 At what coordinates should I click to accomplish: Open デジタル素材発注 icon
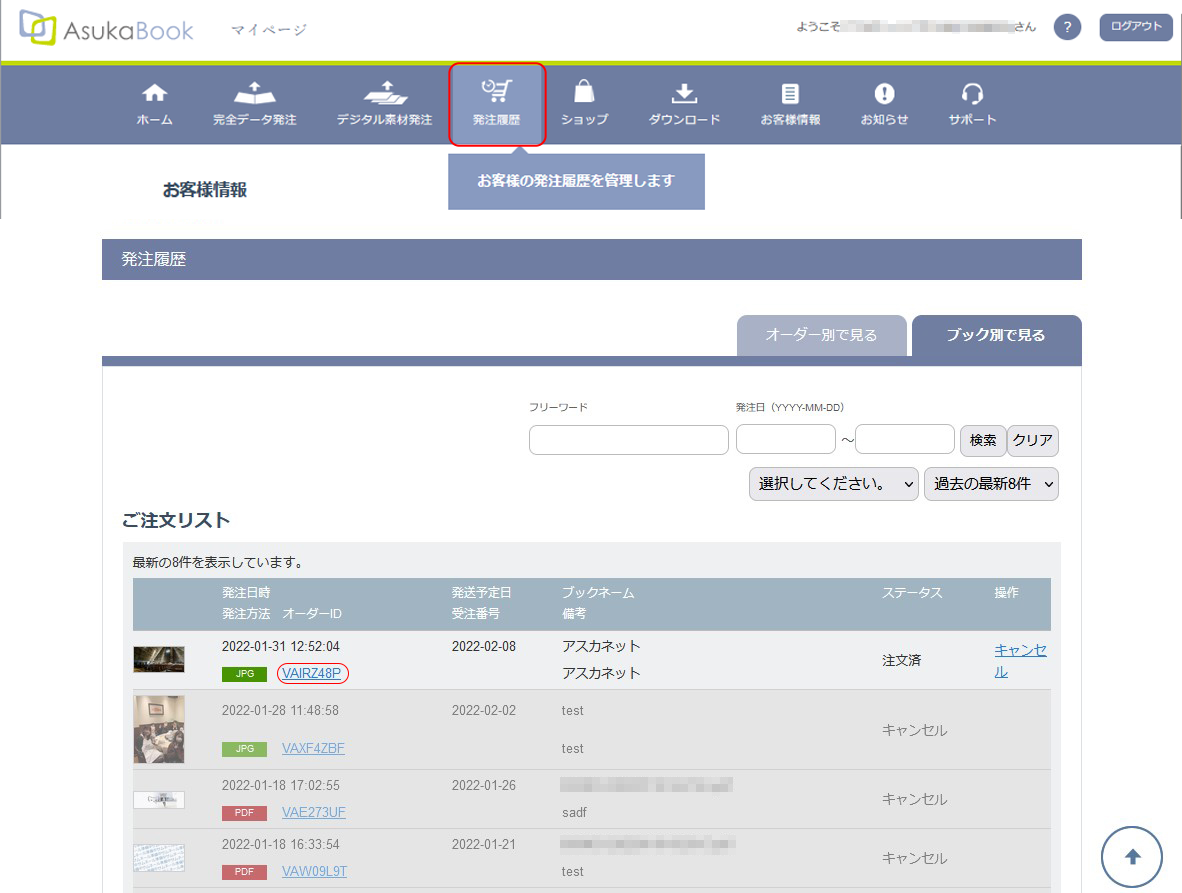coord(384,94)
